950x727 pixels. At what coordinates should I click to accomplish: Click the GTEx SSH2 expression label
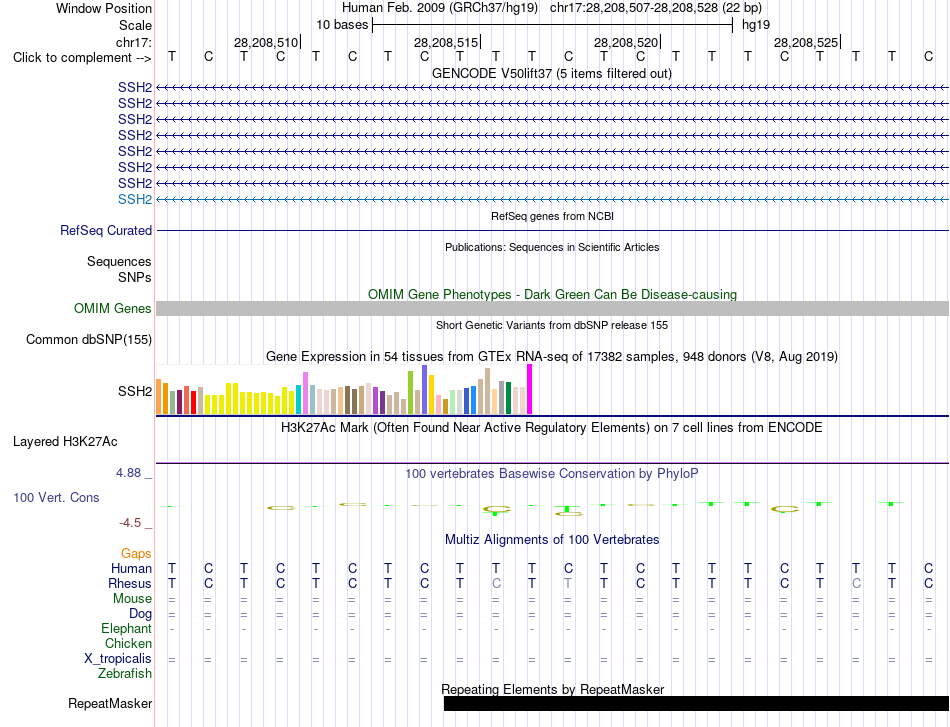[135, 391]
